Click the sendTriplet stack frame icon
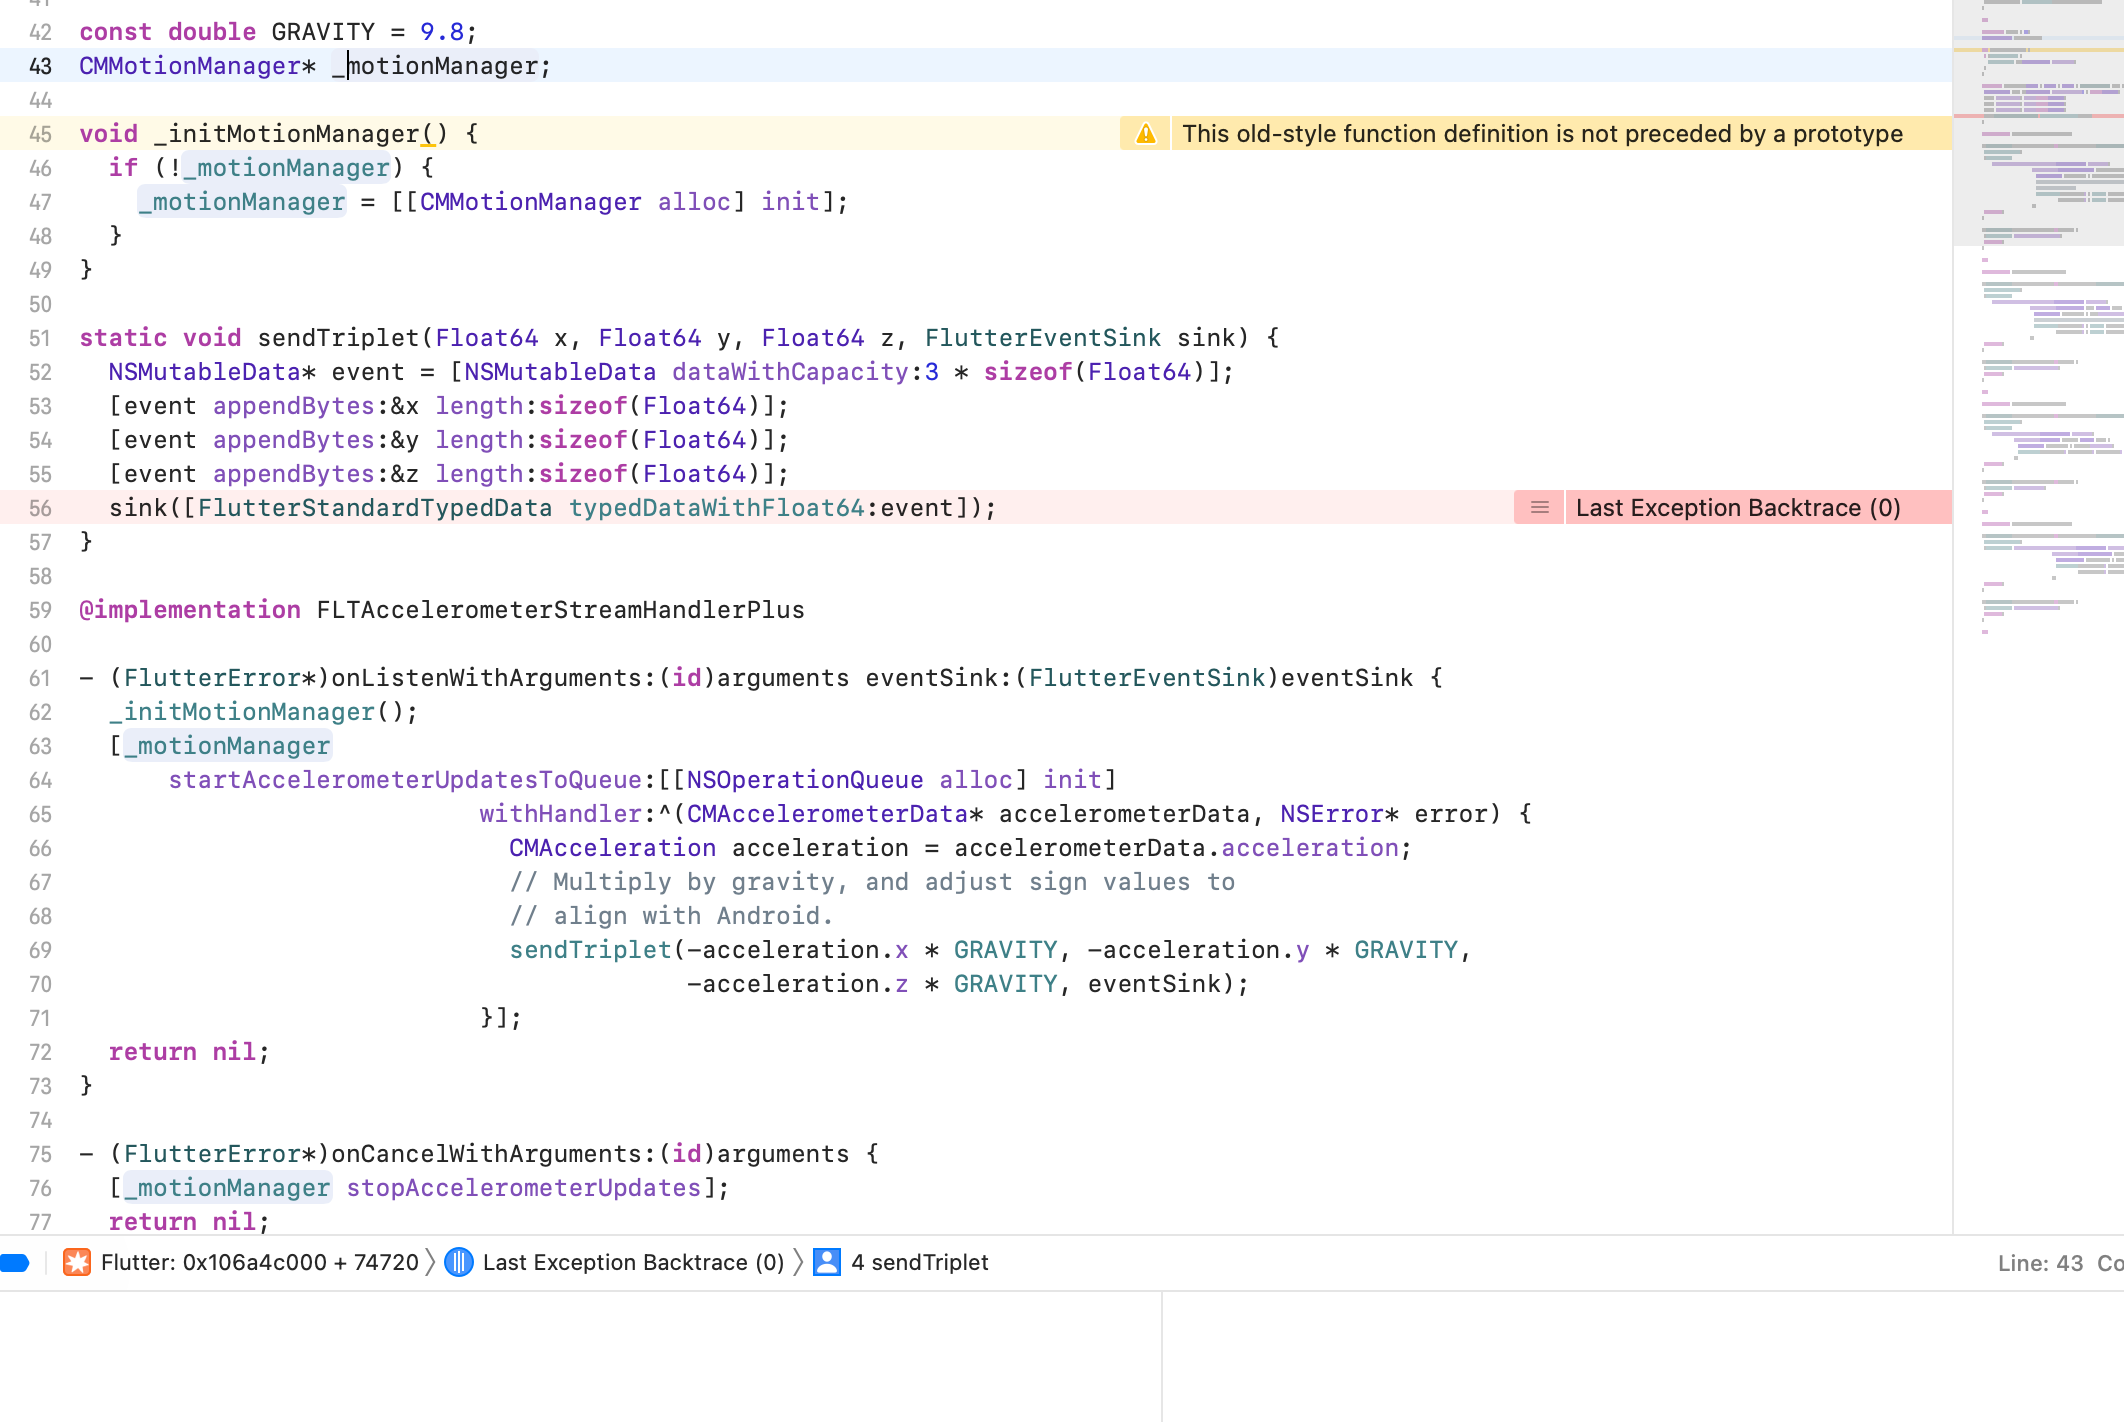The width and height of the screenshot is (2124, 1422). coord(827,1262)
